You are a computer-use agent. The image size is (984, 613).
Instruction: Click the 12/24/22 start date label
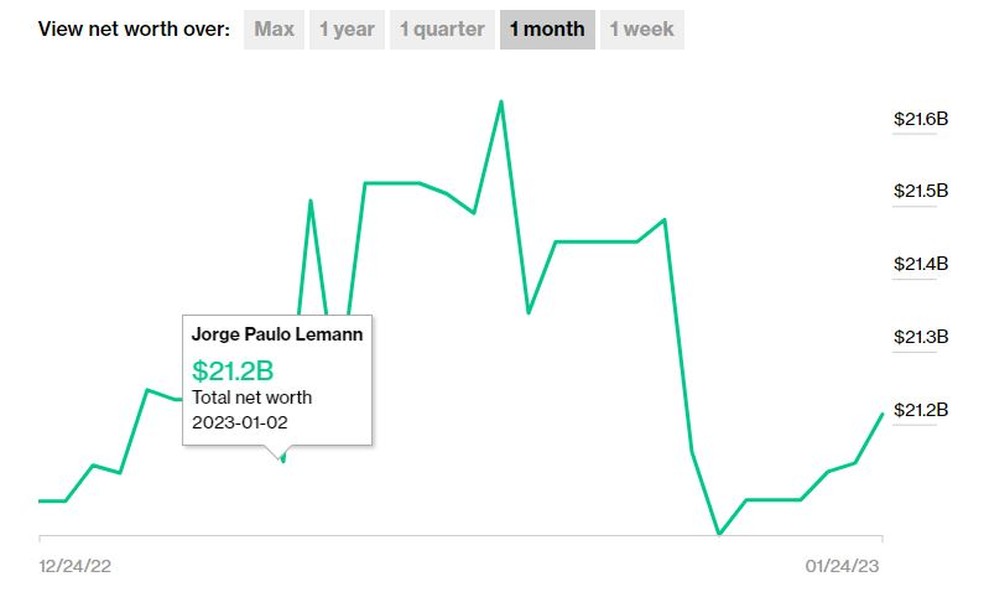75,566
